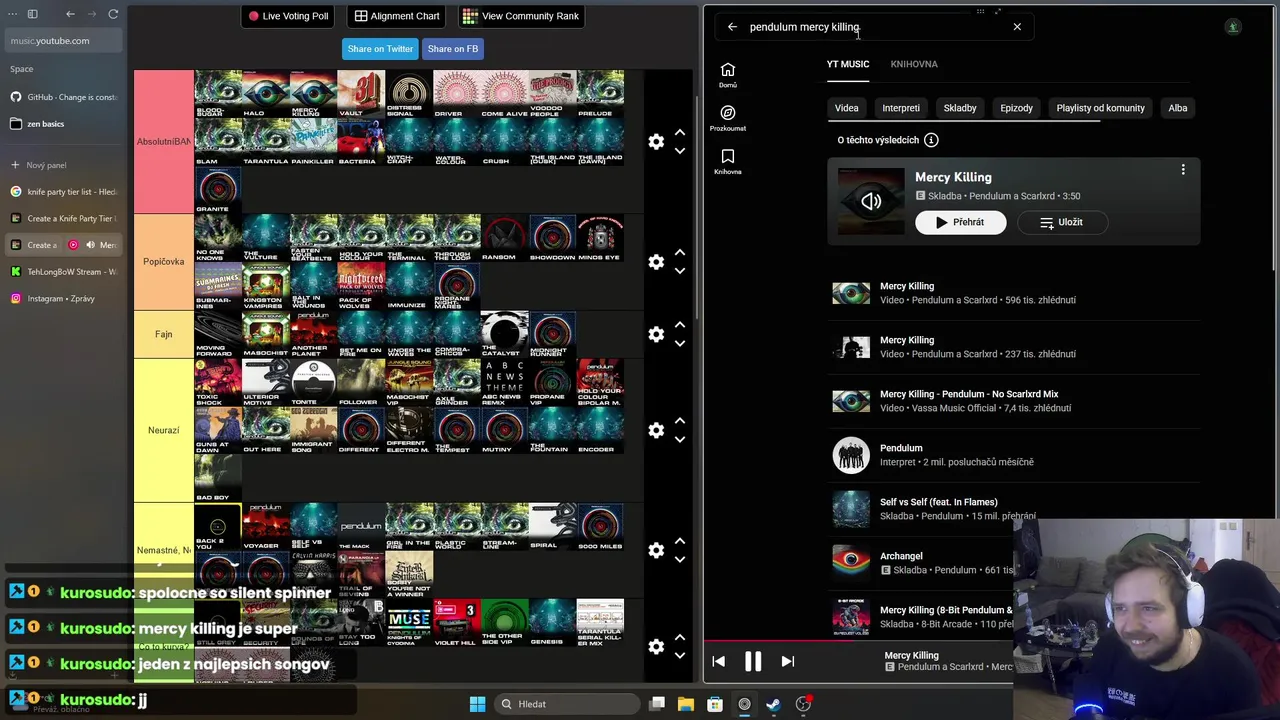The image size is (1280, 720).
Task: Move Nemastné tier row up
Action: point(680,541)
